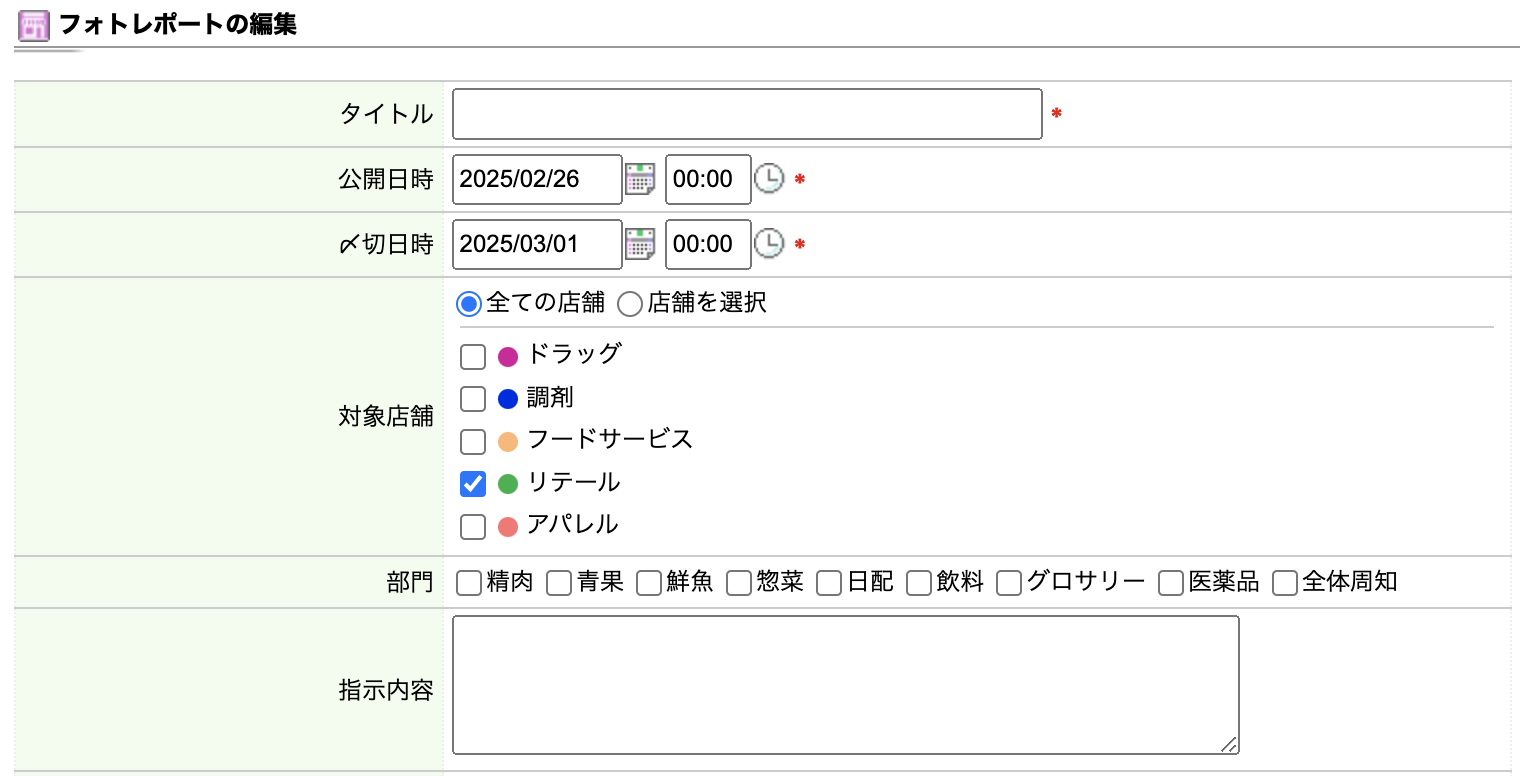Click the フォトレポートの編集 heading text

[x=178, y=25]
